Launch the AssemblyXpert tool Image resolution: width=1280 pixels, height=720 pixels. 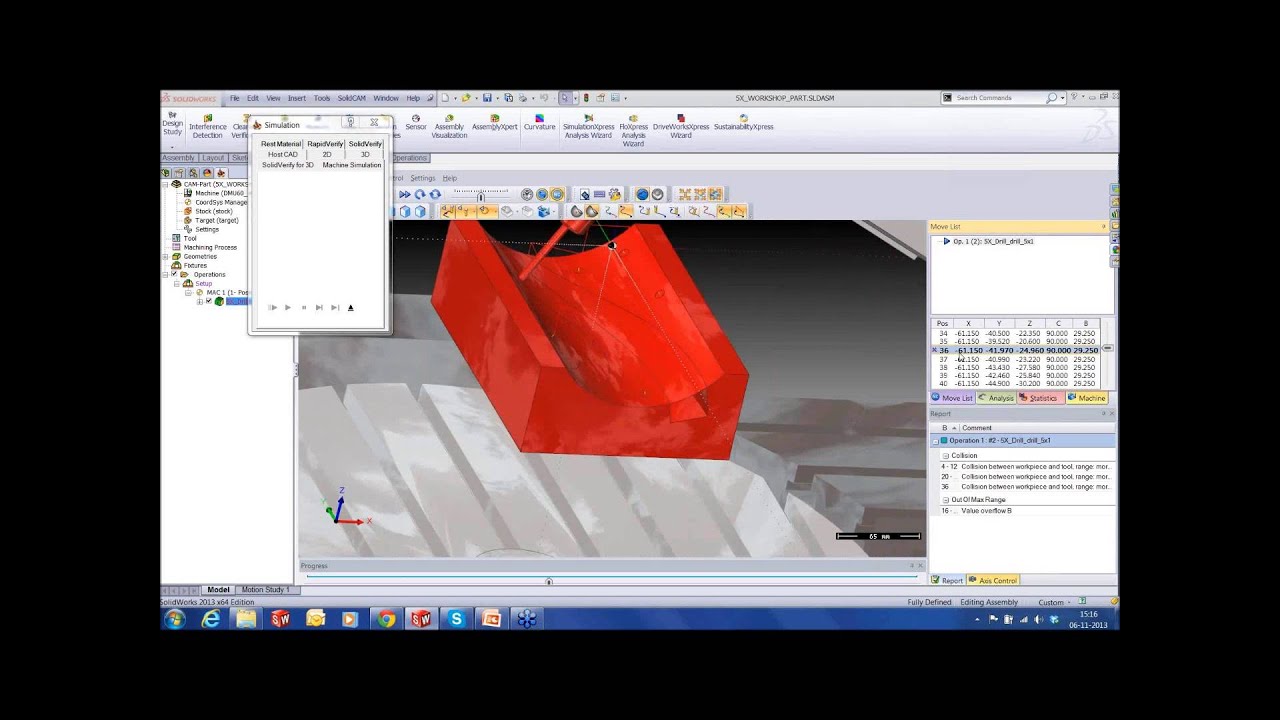[494, 122]
